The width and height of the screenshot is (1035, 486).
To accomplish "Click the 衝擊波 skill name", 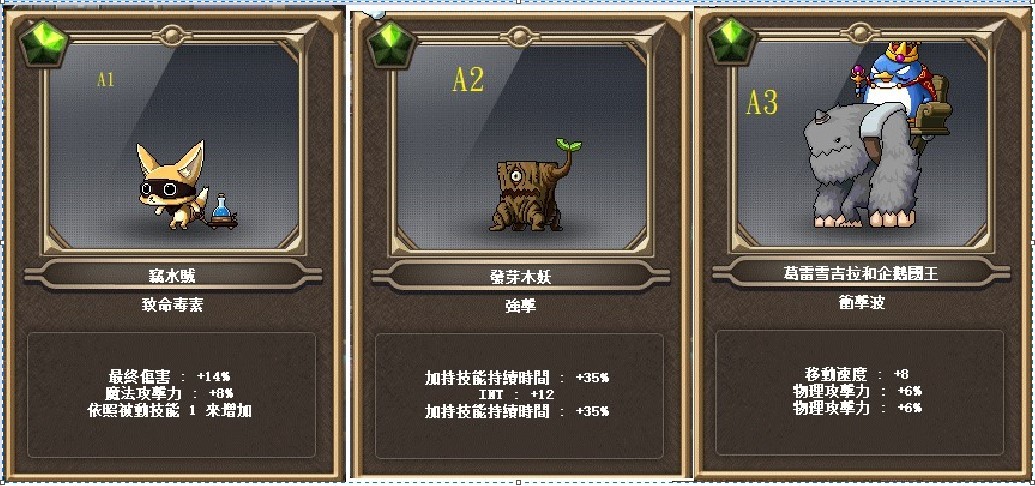I will pos(861,302).
